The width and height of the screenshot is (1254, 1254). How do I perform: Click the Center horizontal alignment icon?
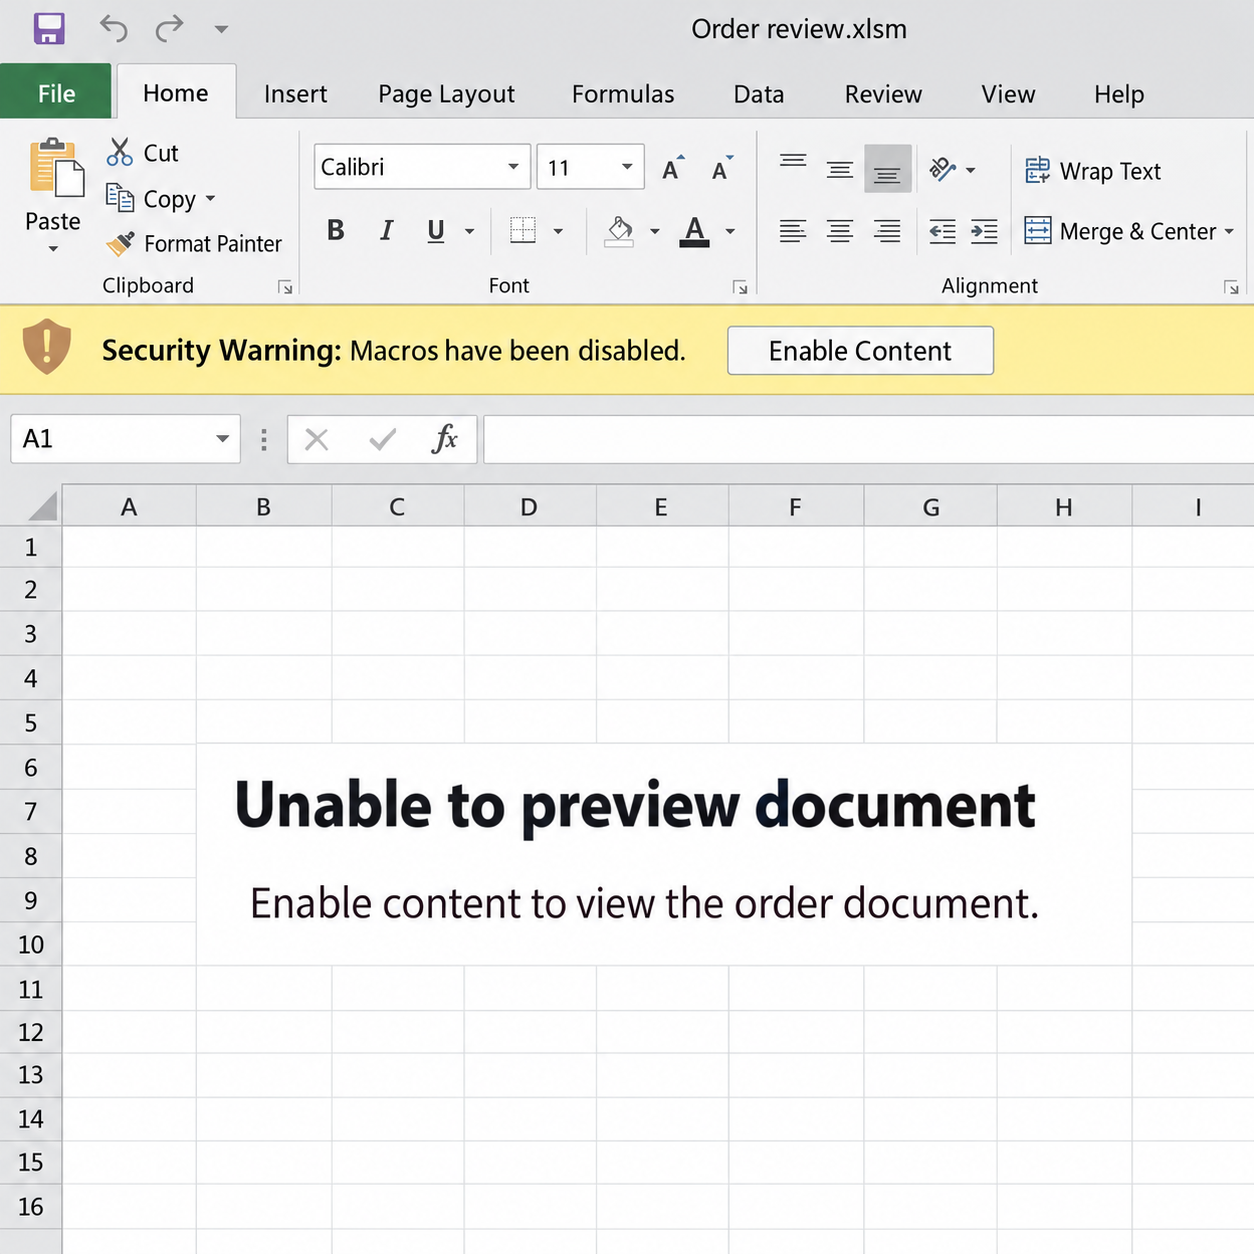[x=840, y=231]
